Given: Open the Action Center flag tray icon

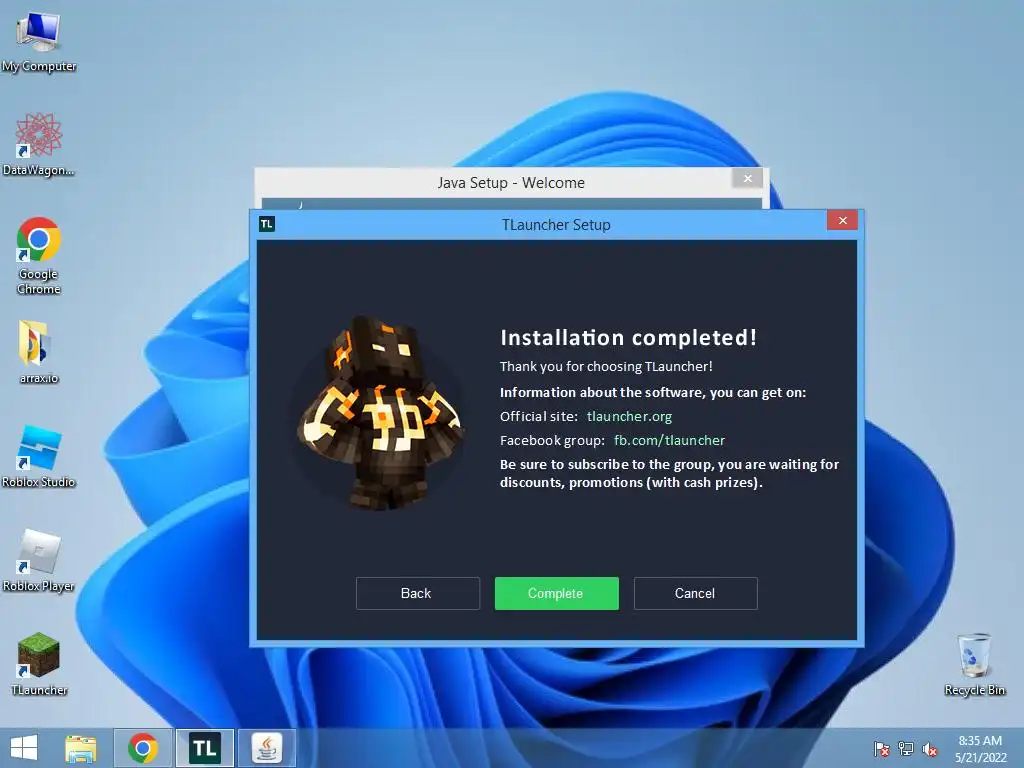Looking at the screenshot, I should click(x=882, y=749).
